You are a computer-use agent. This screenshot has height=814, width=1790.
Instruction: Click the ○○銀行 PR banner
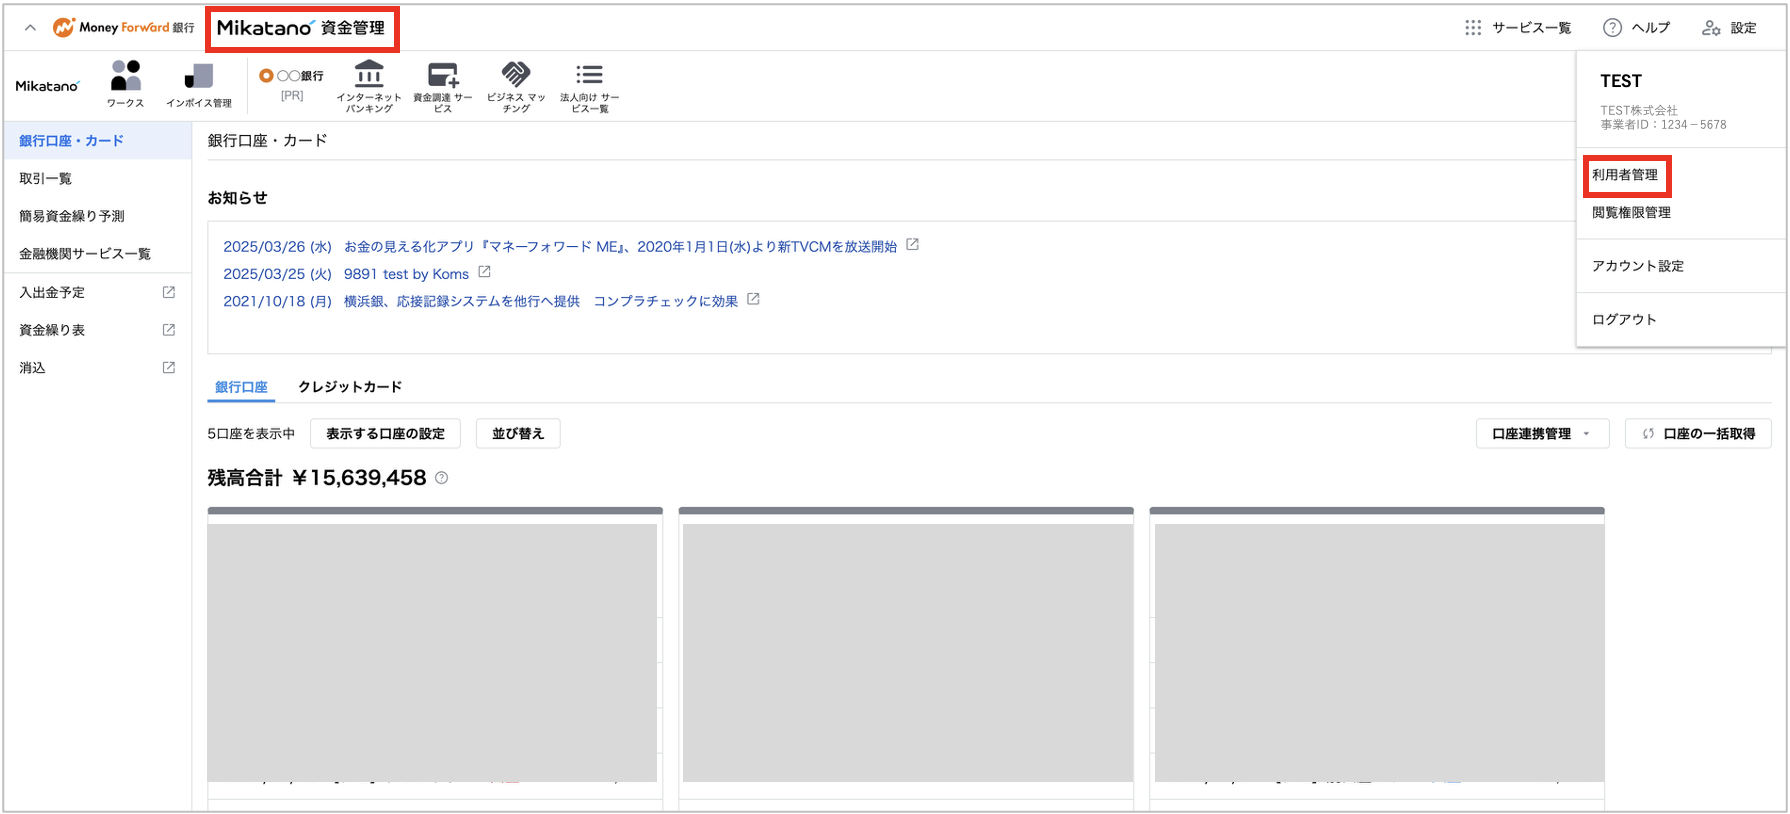pyautogui.click(x=291, y=85)
